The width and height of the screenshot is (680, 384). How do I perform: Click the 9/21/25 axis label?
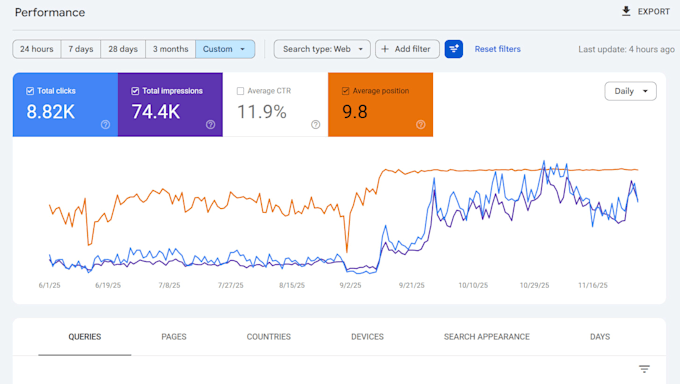412,285
